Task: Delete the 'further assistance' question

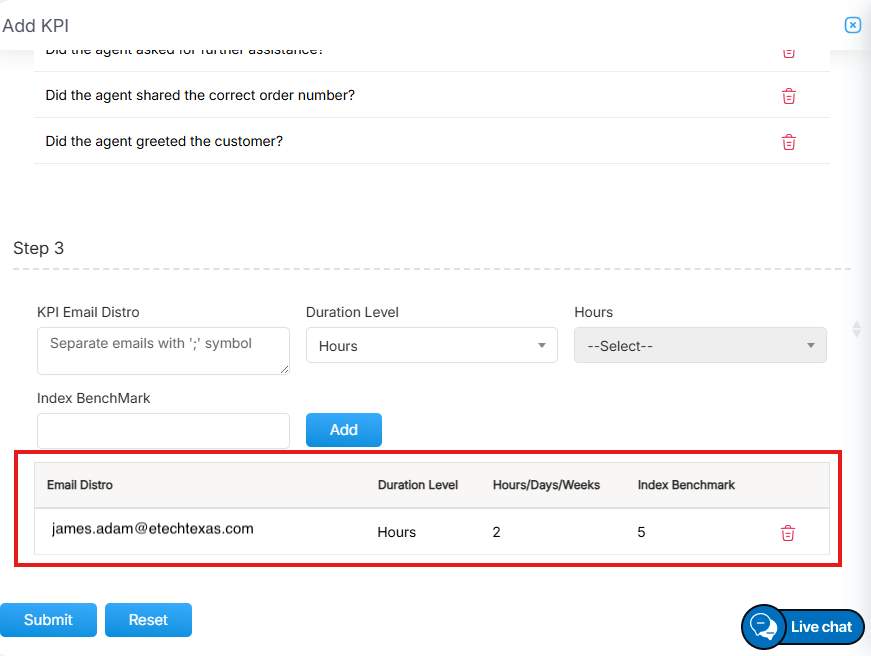Action: coord(788,52)
